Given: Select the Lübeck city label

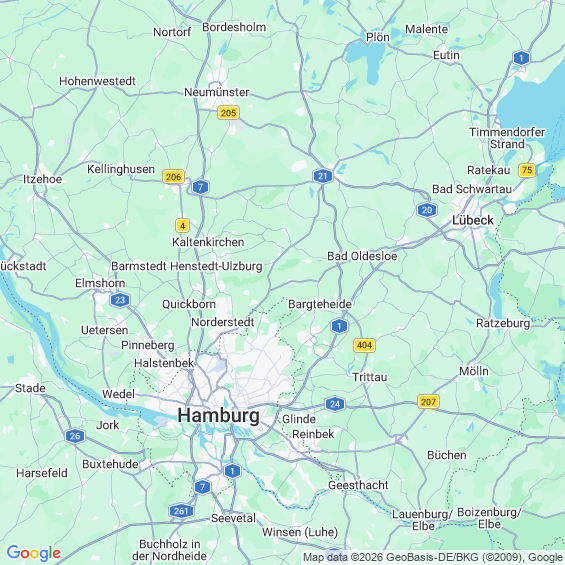Looking at the screenshot, I should point(473,220).
